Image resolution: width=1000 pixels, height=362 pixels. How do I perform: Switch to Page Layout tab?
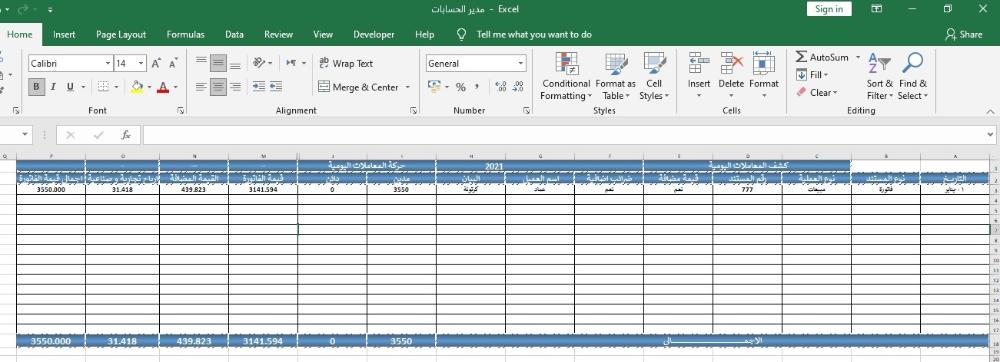[x=121, y=34]
